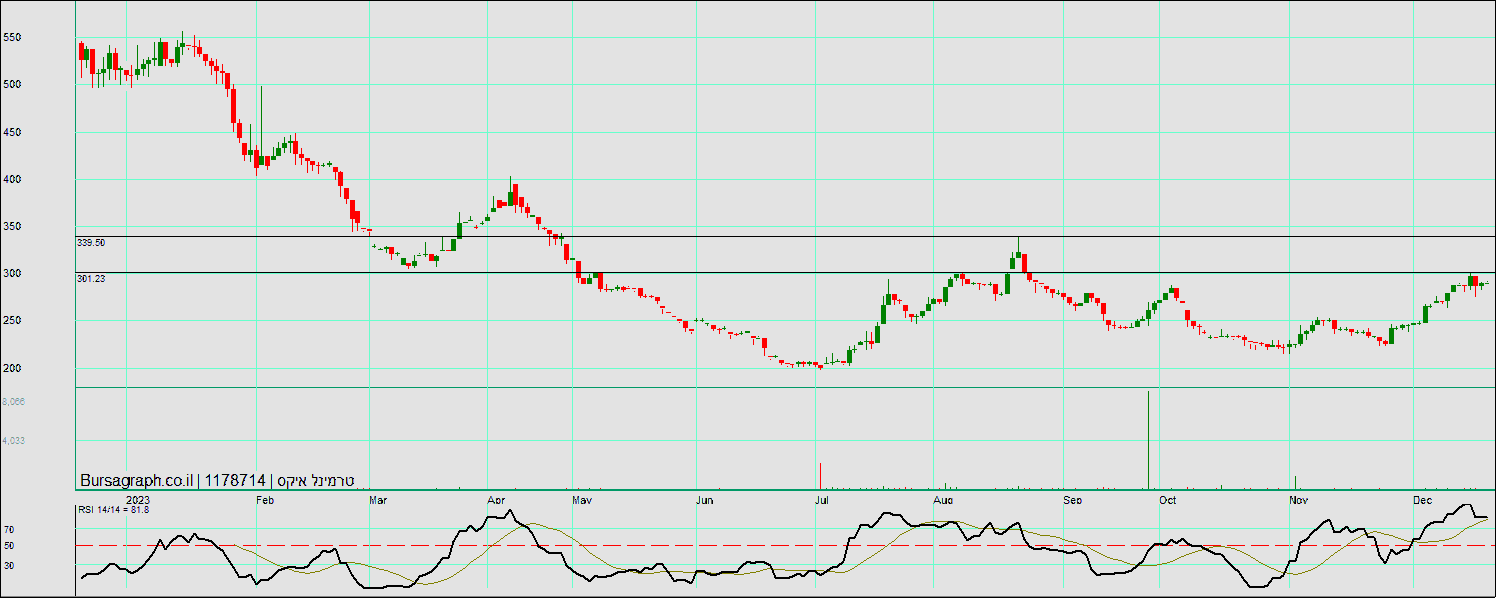Click the 400 price axis label
The width and height of the screenshot is (1496, 598).
point(12,180)
